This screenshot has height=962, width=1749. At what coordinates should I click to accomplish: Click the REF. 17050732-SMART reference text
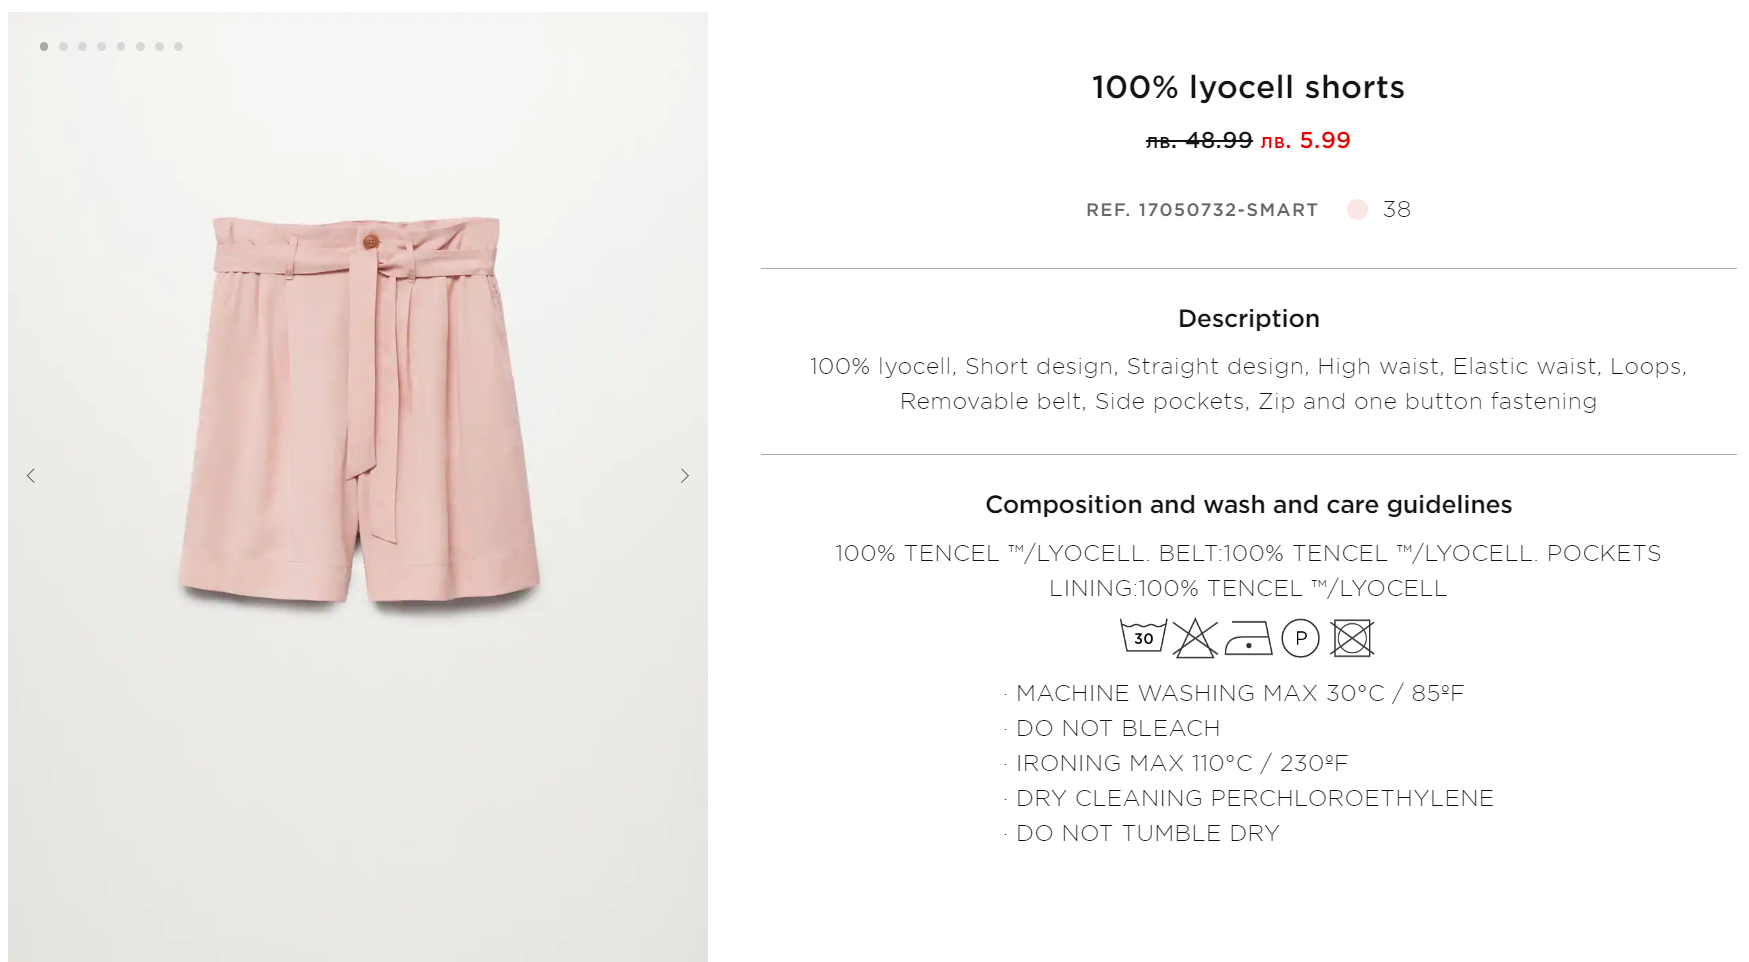1201,210
